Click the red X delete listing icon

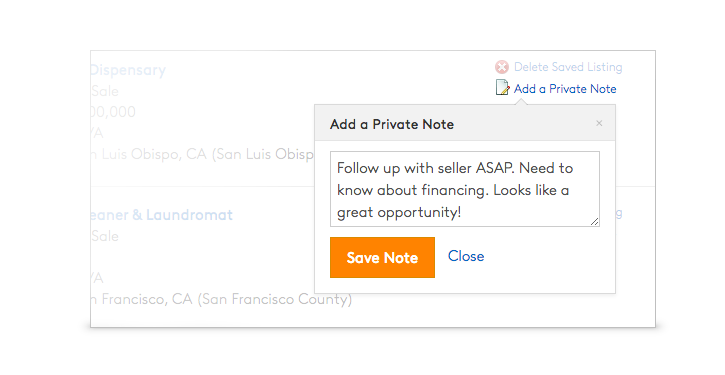502,68
